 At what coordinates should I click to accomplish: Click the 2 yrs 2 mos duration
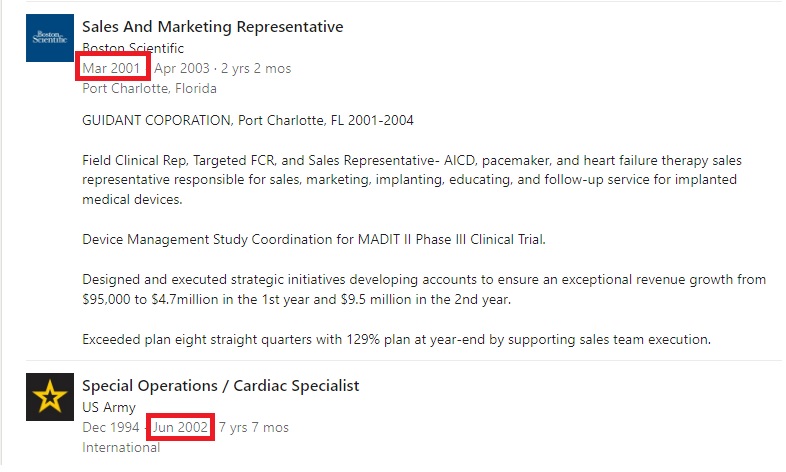tap(256, 68)
